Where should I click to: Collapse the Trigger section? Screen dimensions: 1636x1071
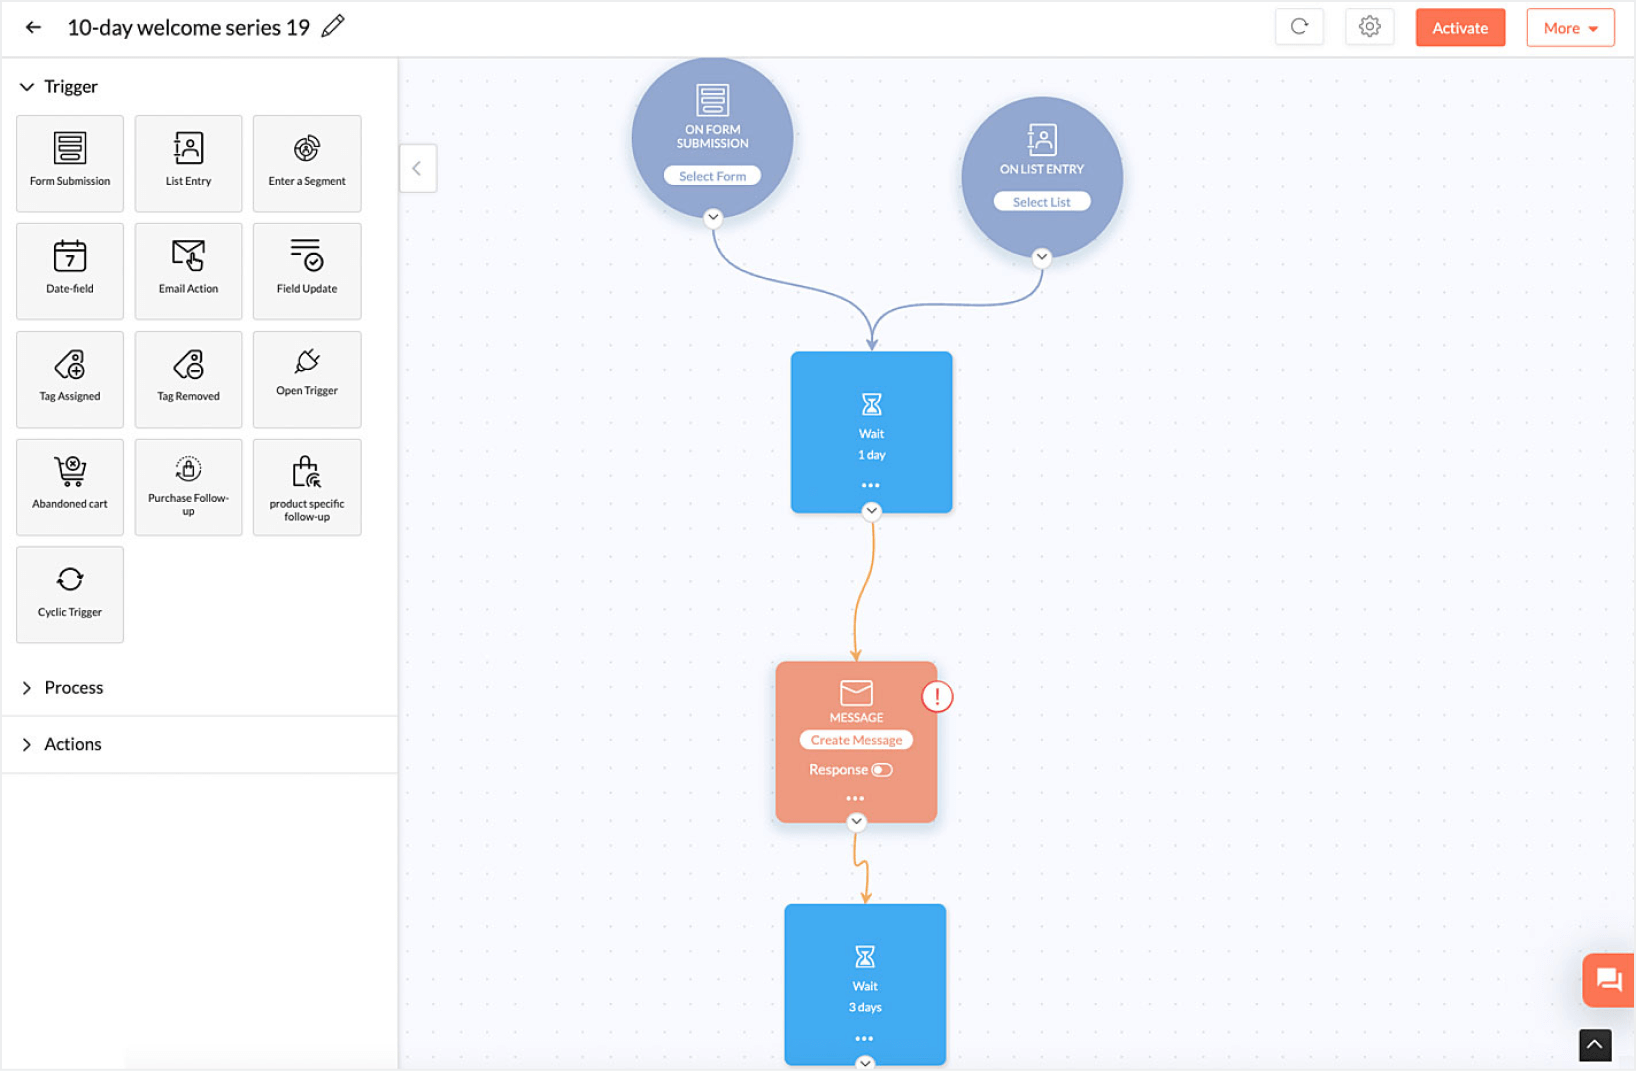[x=27, y=87]
